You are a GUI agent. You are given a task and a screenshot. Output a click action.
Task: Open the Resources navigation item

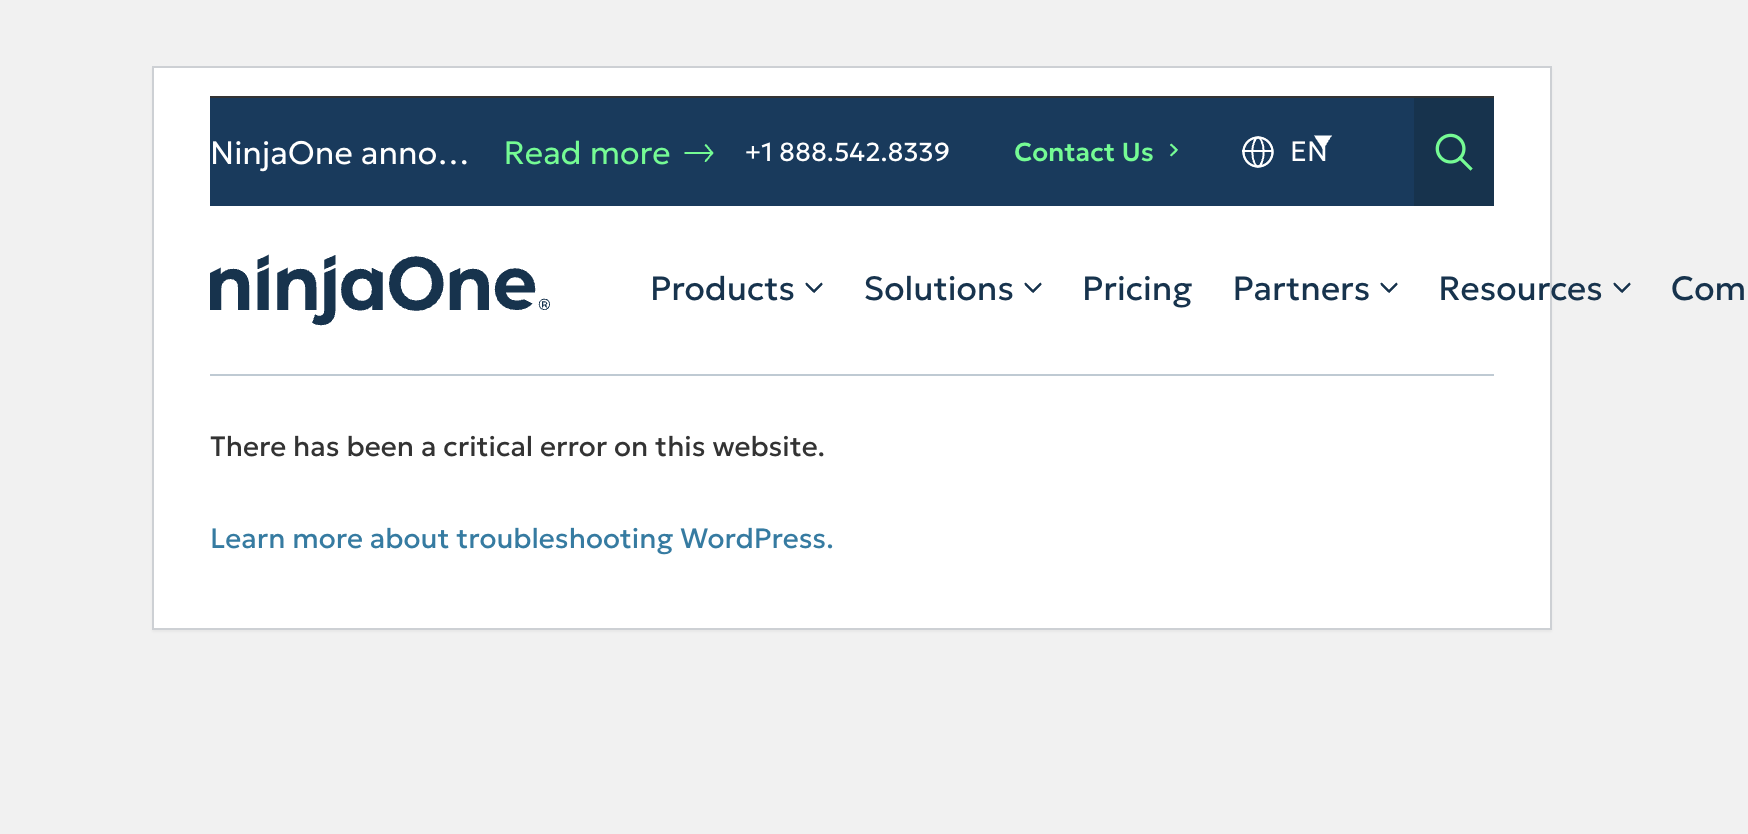[1520, 289]
